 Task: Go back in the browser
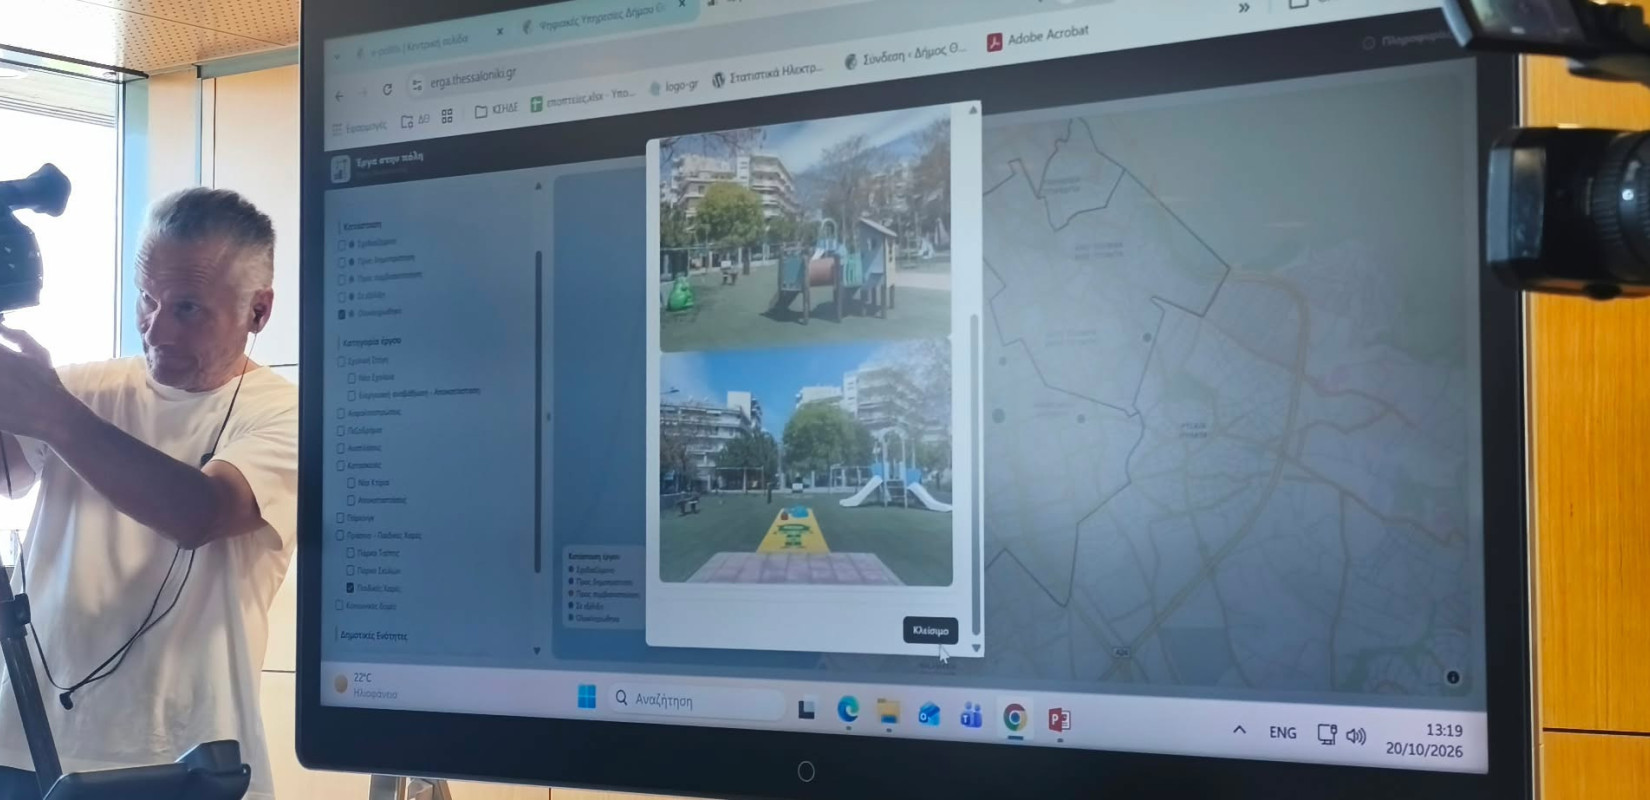click(x=339, y=96)
